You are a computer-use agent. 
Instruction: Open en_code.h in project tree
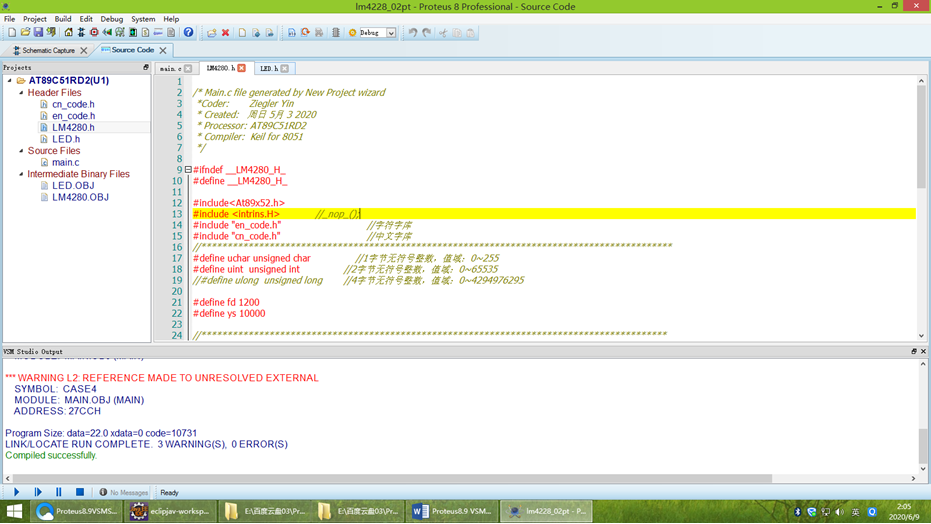point(74,116)
